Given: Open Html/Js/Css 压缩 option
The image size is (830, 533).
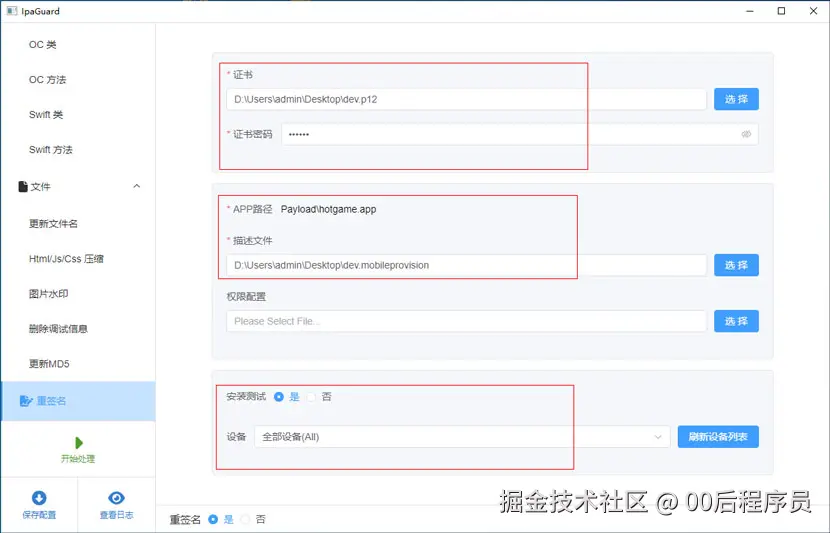Looking at the screenshot, I should 66,258.
